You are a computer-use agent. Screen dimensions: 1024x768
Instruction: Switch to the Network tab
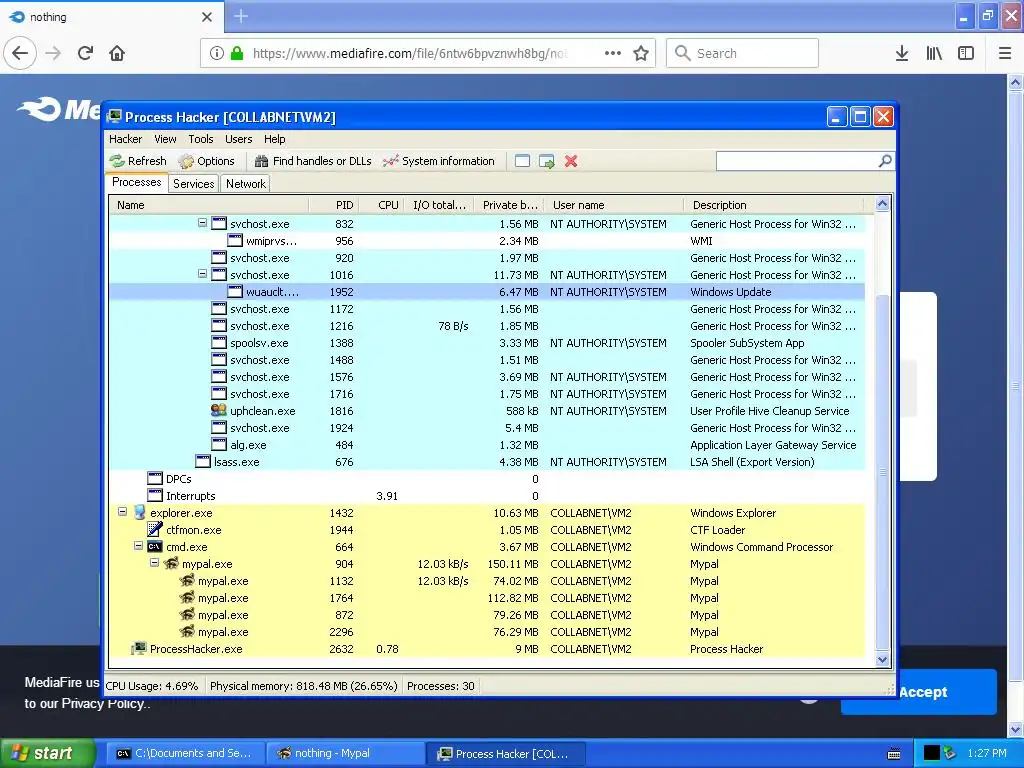click(x=246, y=184)
